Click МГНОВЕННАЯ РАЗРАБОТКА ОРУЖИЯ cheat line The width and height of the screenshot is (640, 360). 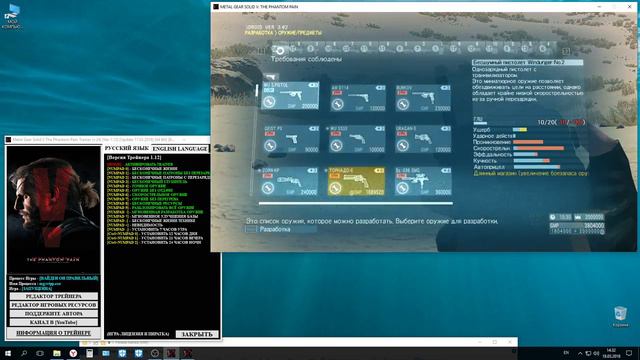[155, 212]
